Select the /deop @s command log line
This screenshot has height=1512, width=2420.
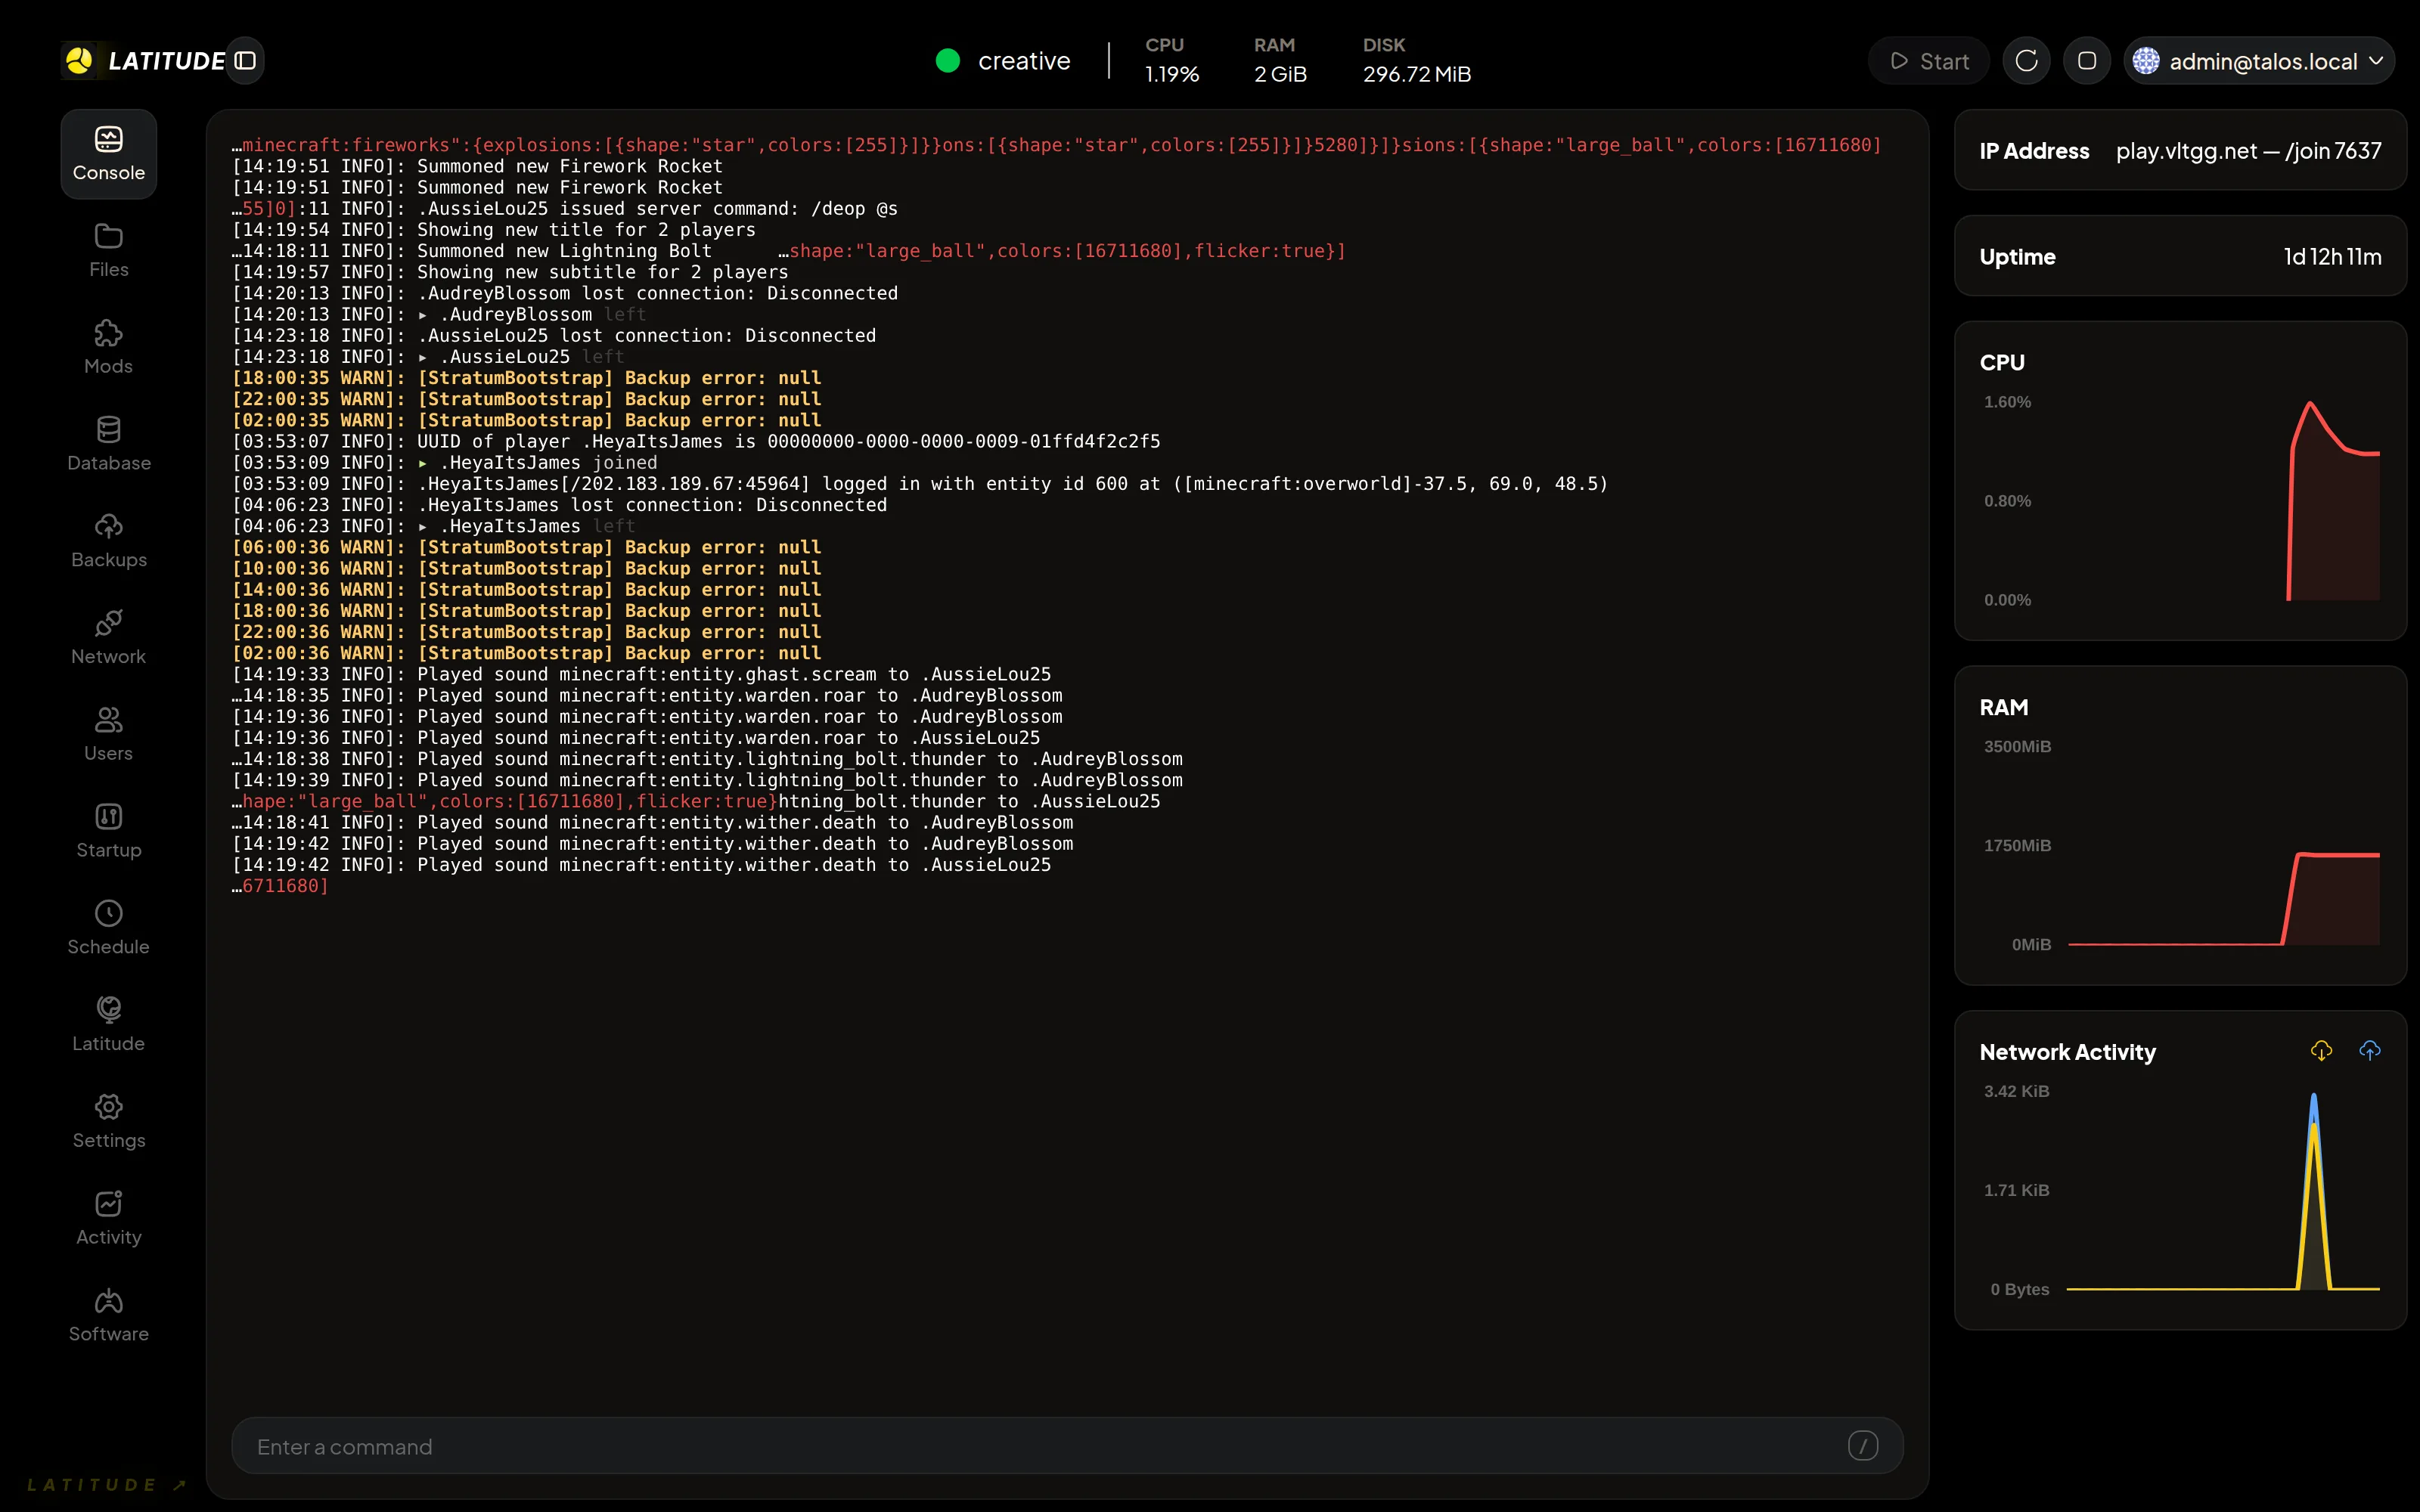point(565,209)
